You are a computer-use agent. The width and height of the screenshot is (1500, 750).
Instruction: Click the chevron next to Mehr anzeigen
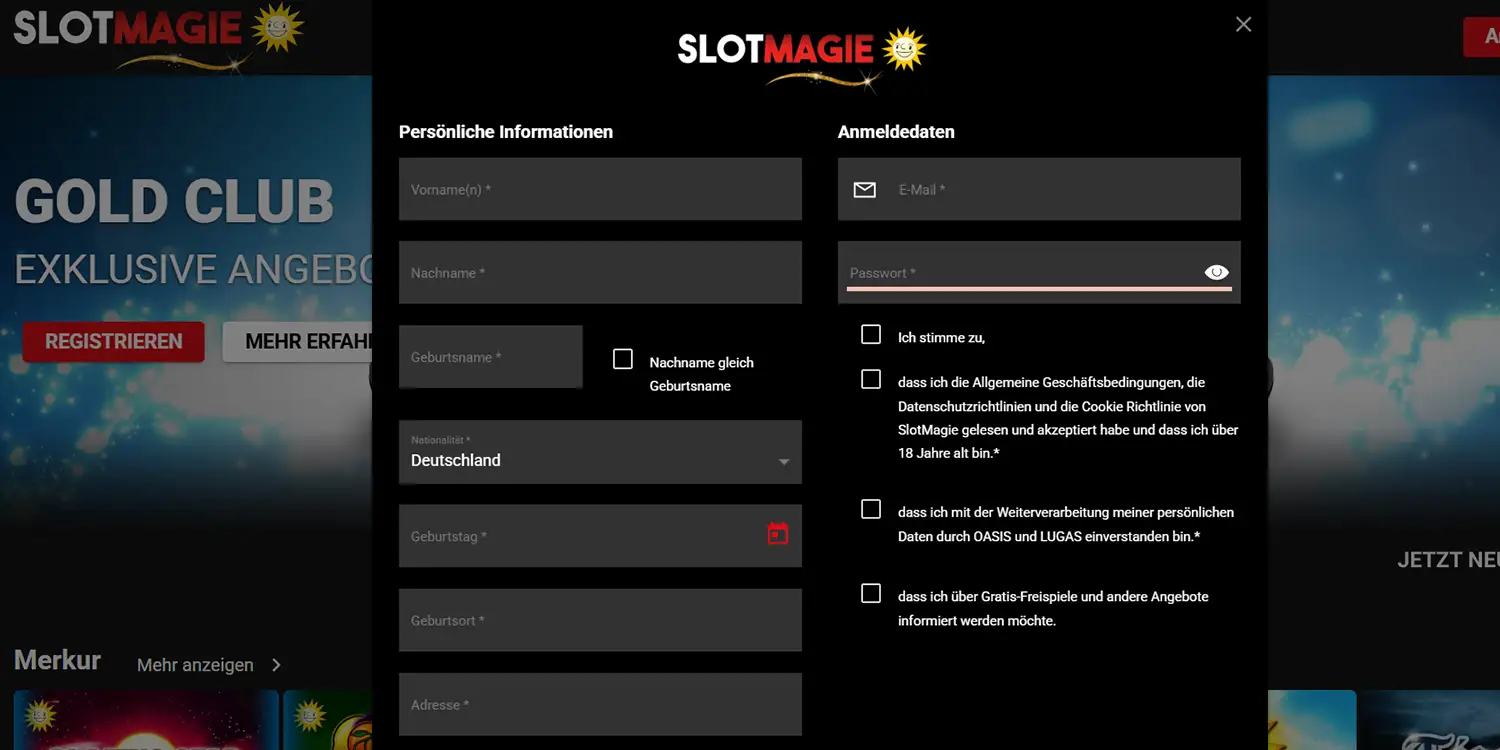[277, 665]
